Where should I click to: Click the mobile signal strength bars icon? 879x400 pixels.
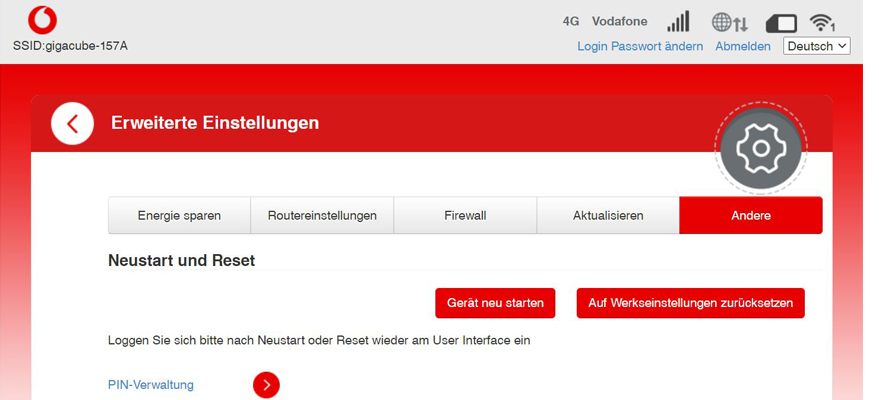[679, 22]
